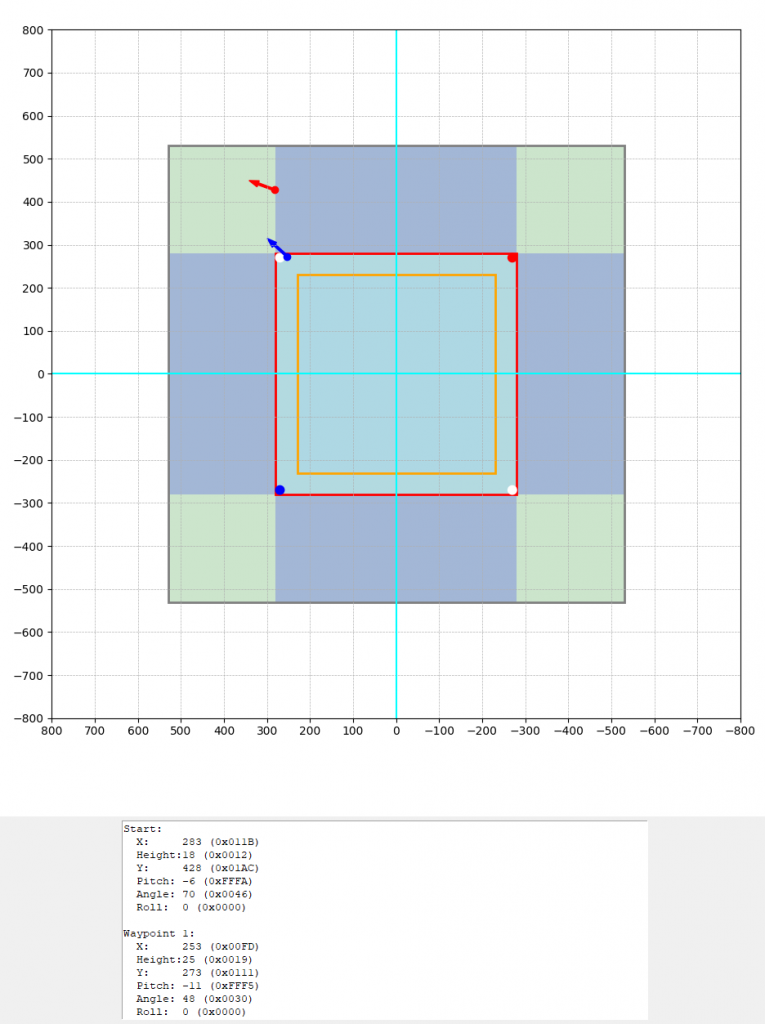The height and width of the screenshot is (1024, 765).
Task: Click the Start Y value 428 (0x01AC) line
Action: [196, 868]
